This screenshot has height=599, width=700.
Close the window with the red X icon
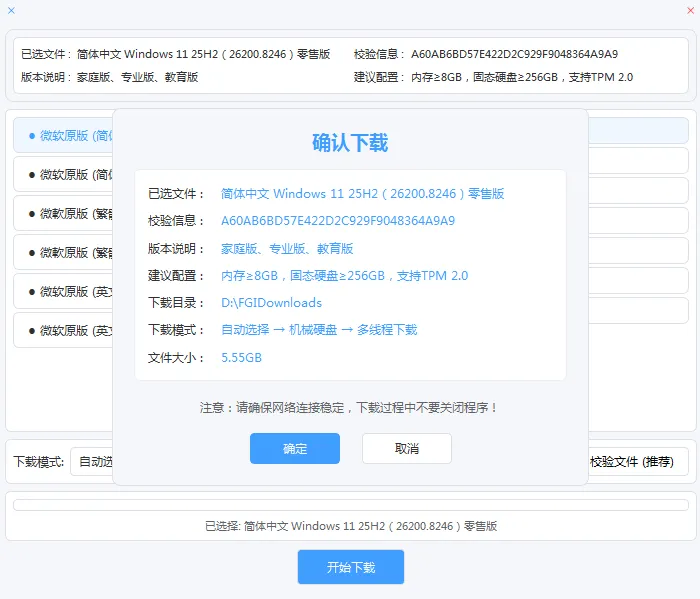pyautogui.click(x=691, y=10)
